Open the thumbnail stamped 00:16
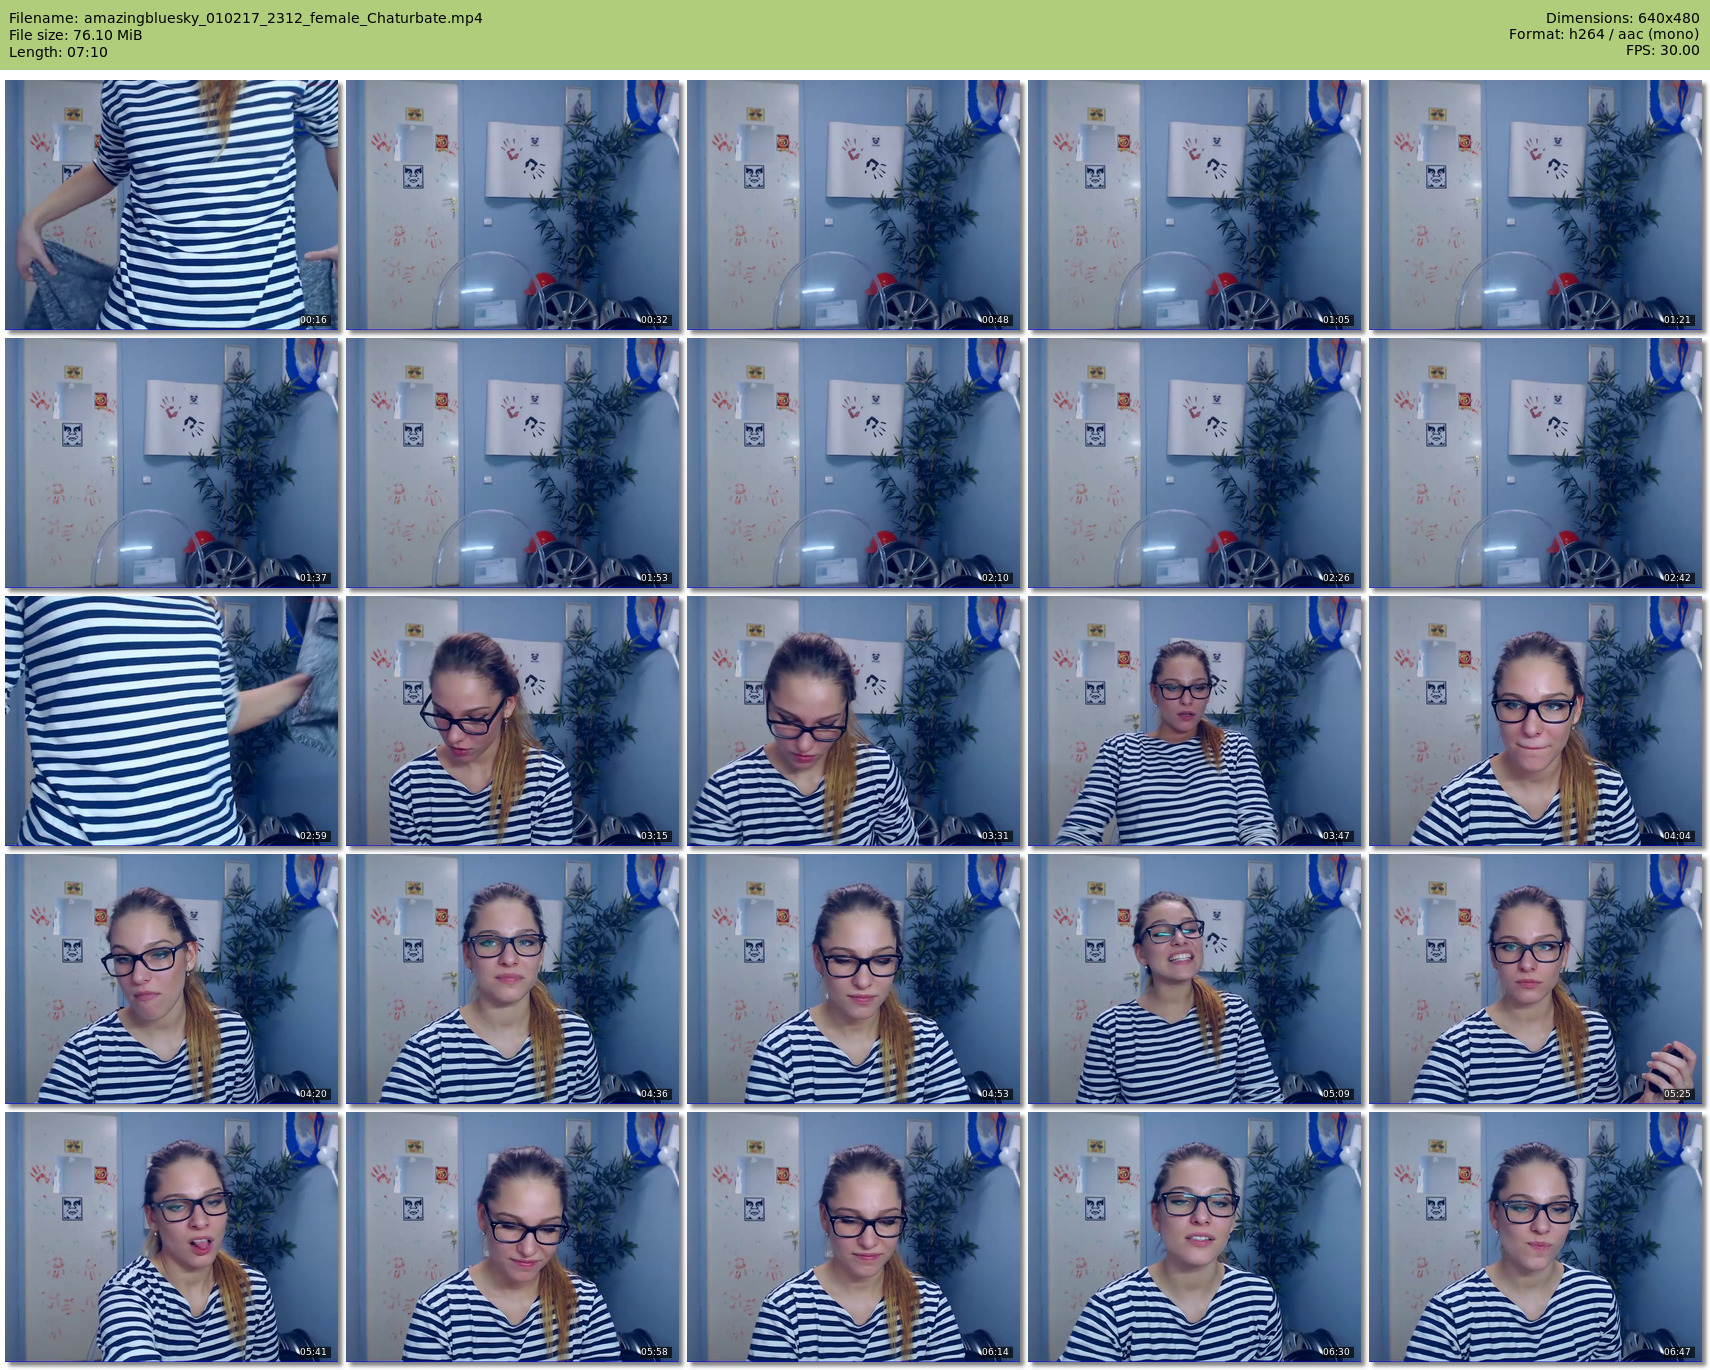Image resolution: width=1710 pixels, height=1370 pixels. (x=172, y=205)
